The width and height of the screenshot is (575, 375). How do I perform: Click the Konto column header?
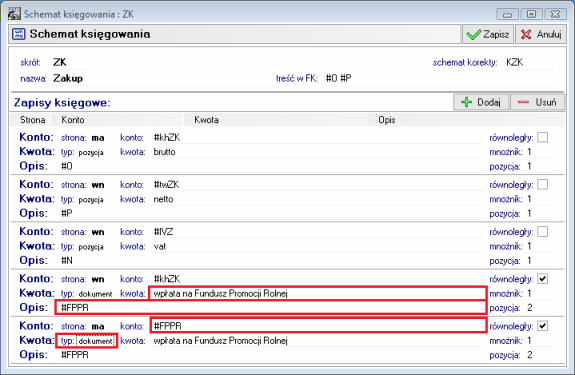tap(117, 120)
